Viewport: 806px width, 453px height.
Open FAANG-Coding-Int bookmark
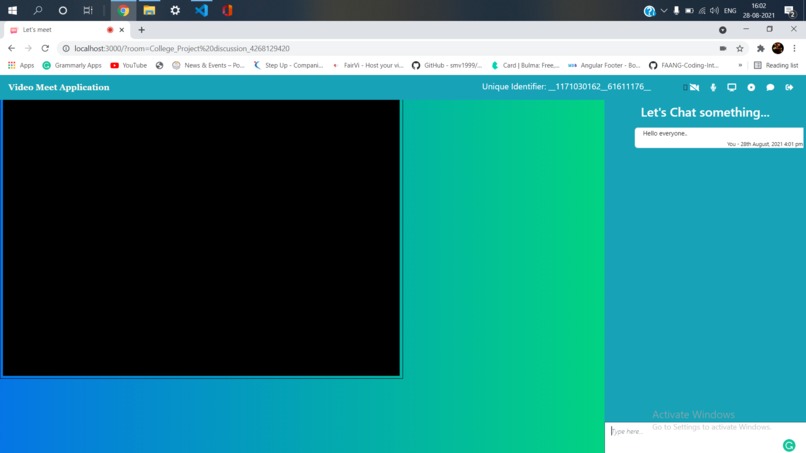(684, 65)
